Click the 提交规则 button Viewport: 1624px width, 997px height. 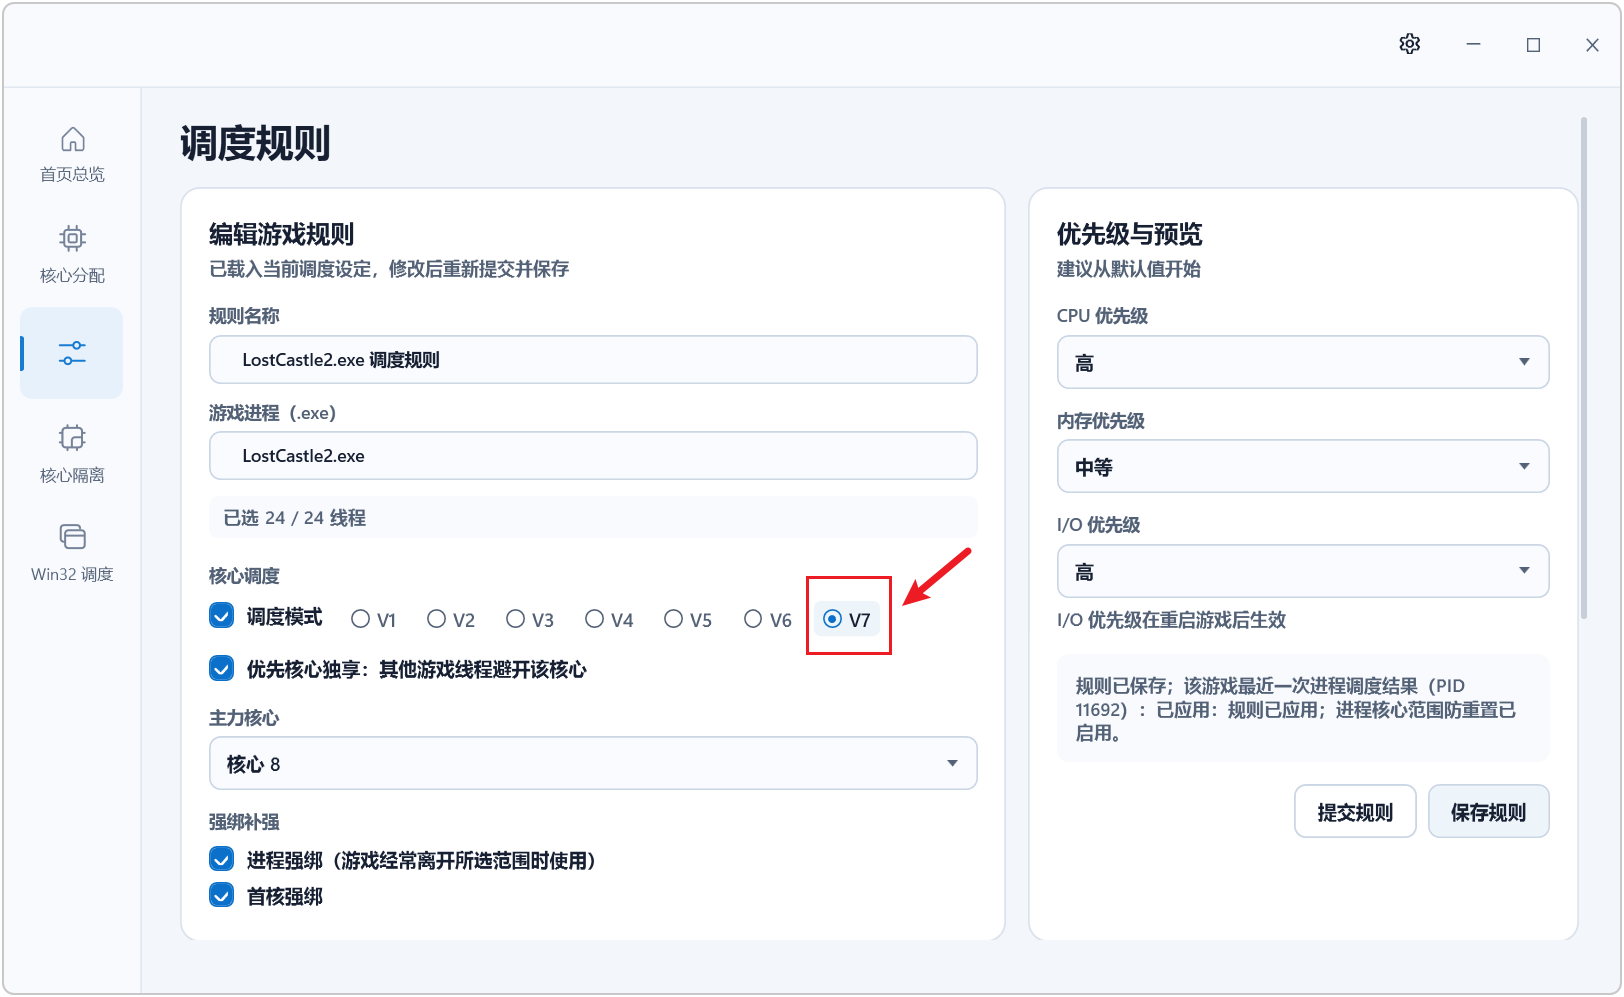coord(1355,812)
